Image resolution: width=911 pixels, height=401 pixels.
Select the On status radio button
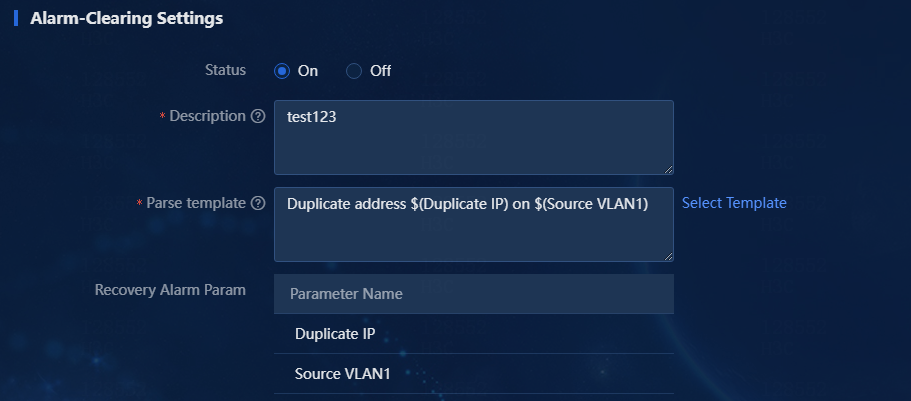[282, 71]
